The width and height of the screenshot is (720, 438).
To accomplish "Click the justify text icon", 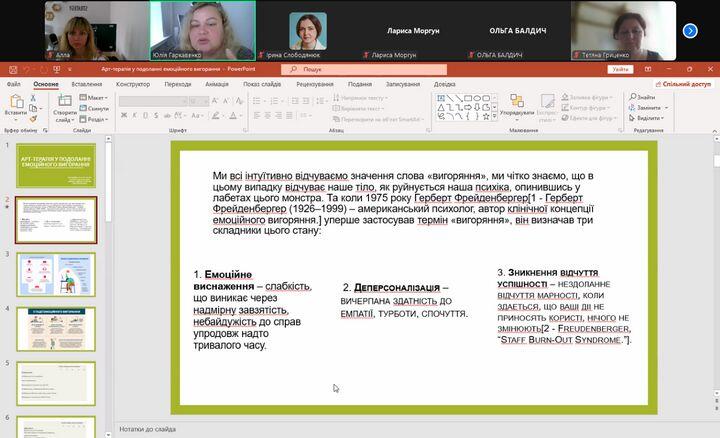I will 289,115.
